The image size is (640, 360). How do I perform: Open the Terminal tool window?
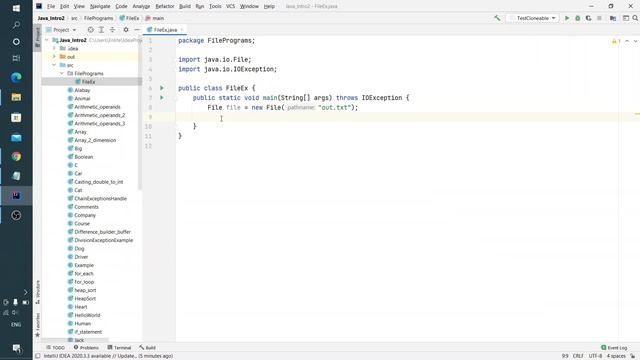pyautogui.click(x=119, y=348)
